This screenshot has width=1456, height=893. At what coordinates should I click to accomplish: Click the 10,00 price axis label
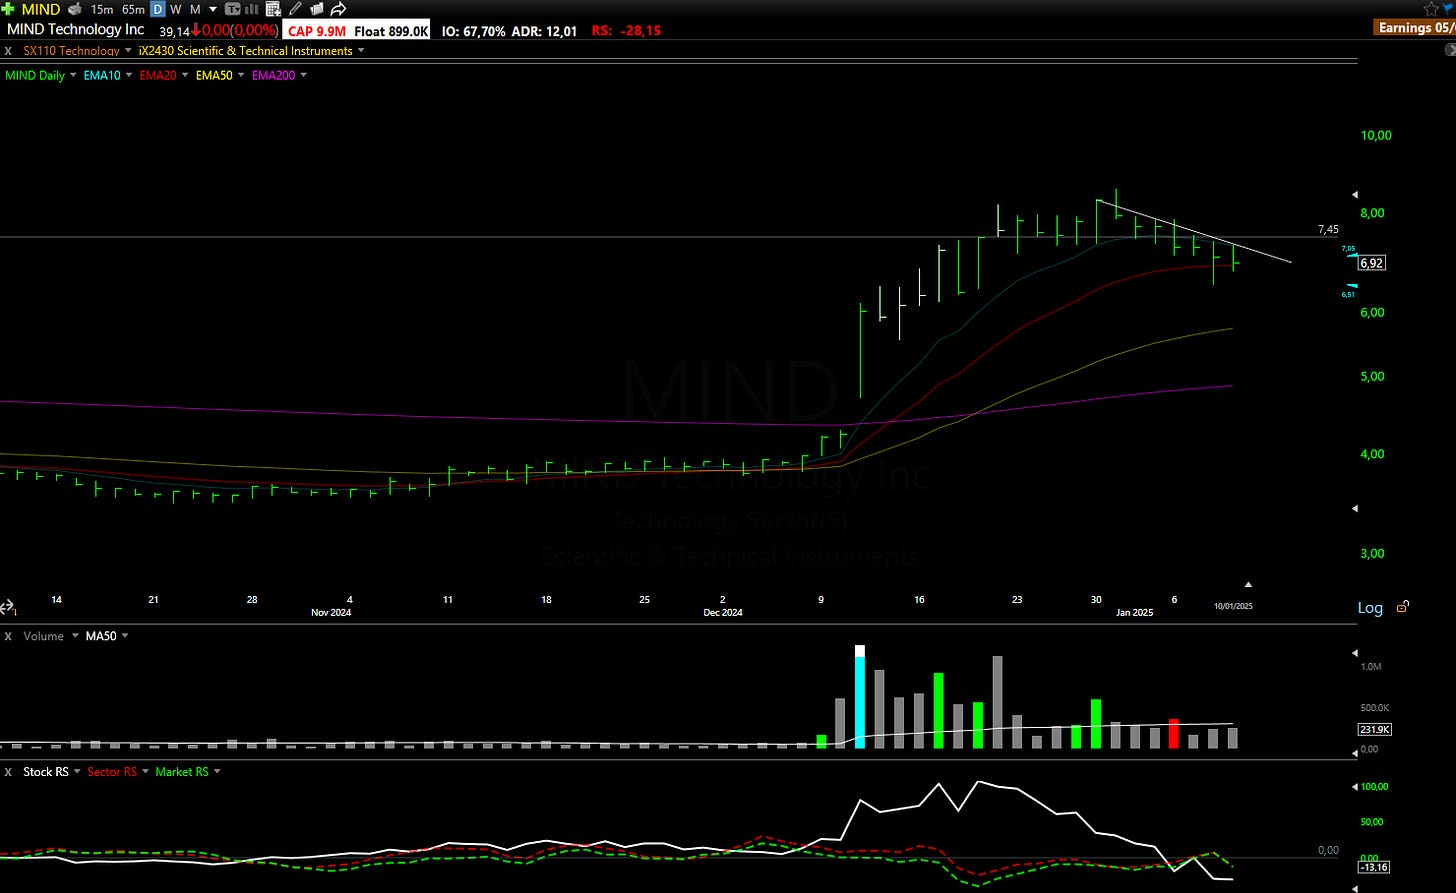click(1376, 135)
